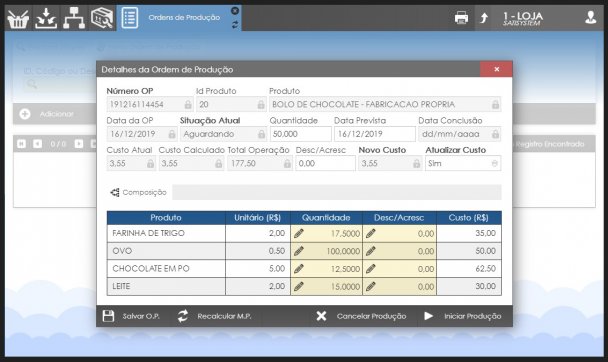Open the Atualizar Custo dropdown

point(463,164)
